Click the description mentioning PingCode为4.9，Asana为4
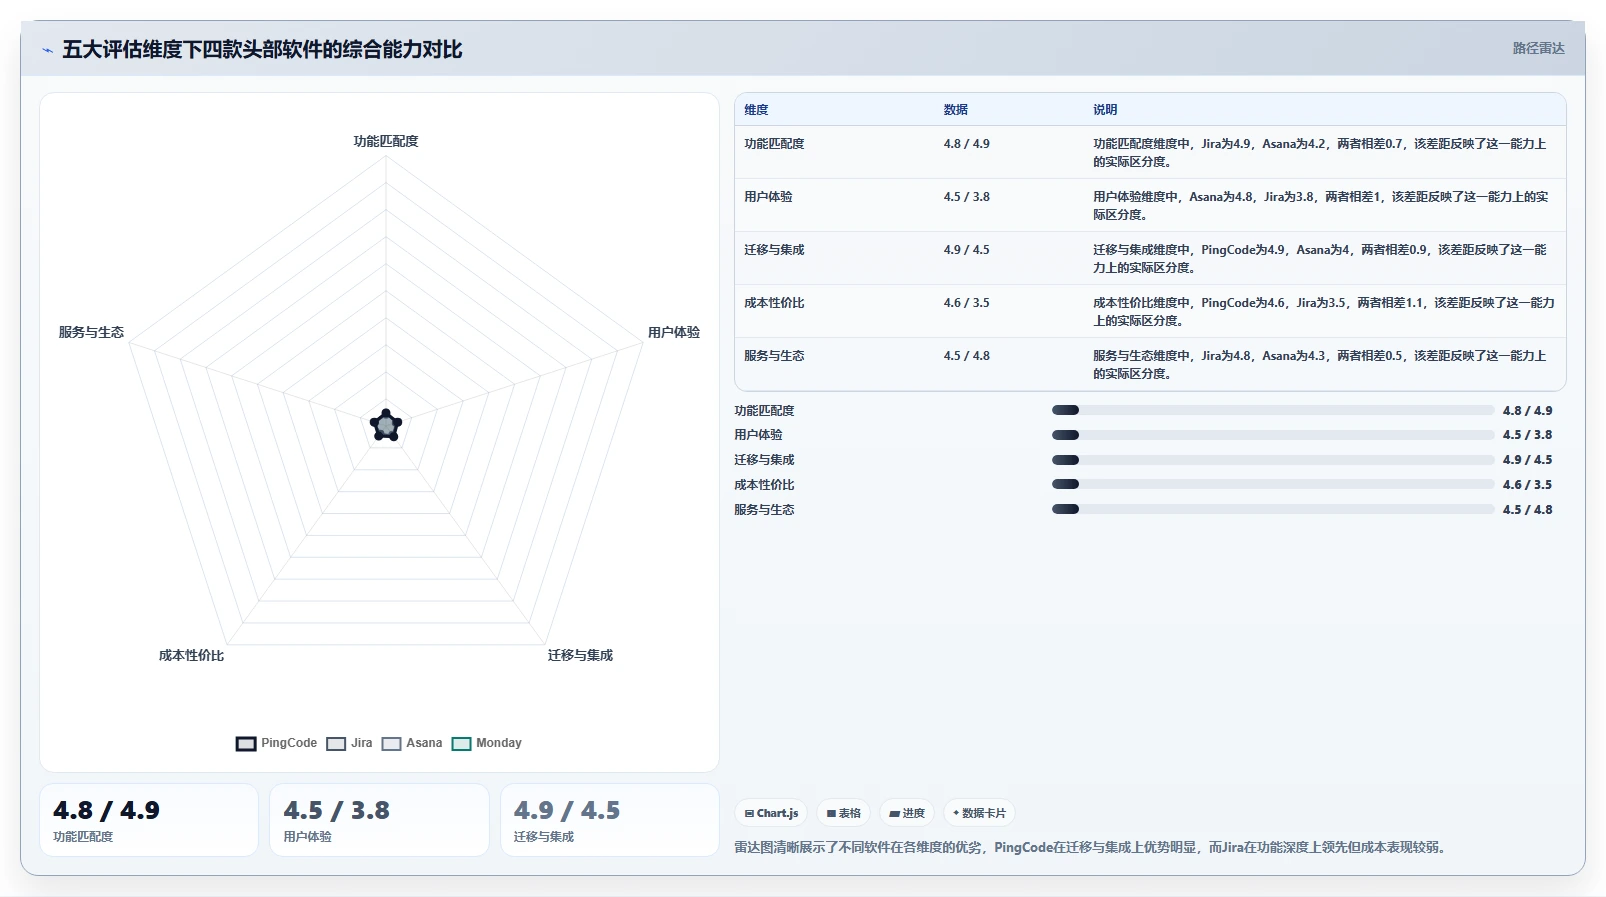1606x897 pixels. click(1320, 259)
